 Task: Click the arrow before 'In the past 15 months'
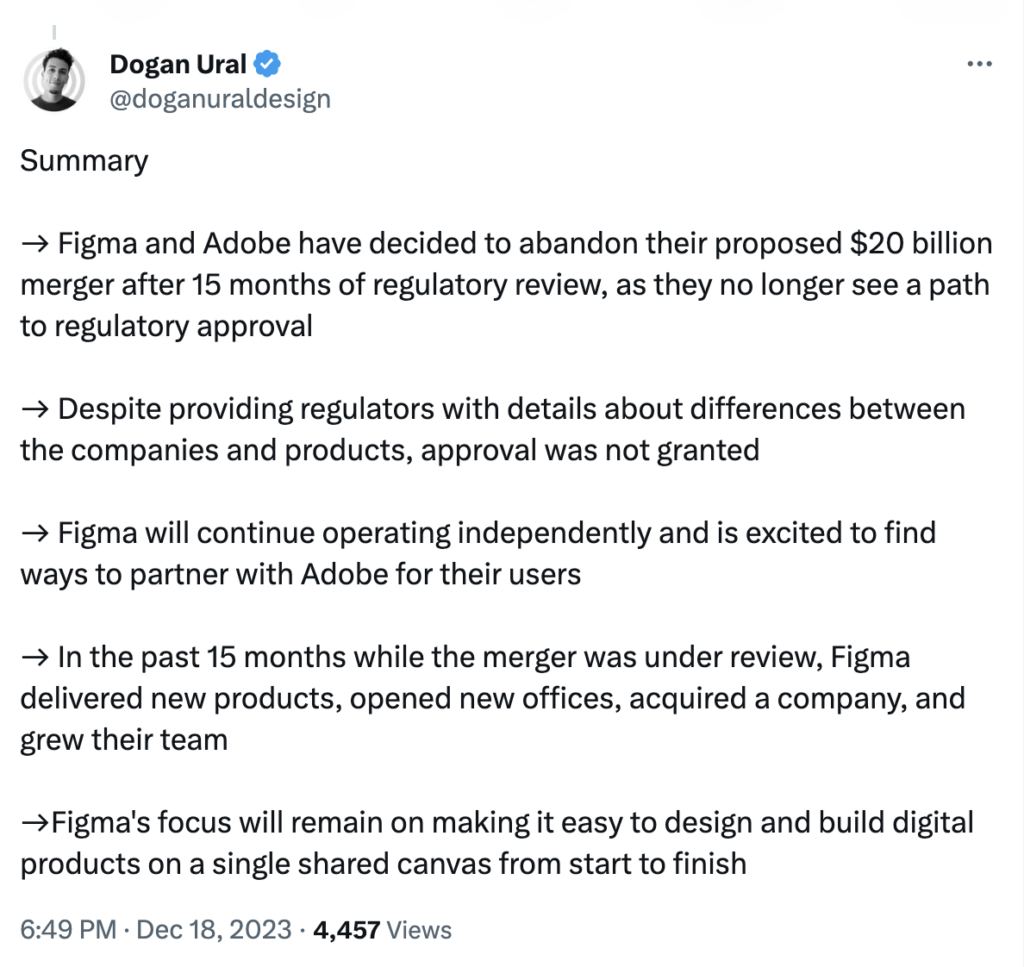click(x=35, y=658)
